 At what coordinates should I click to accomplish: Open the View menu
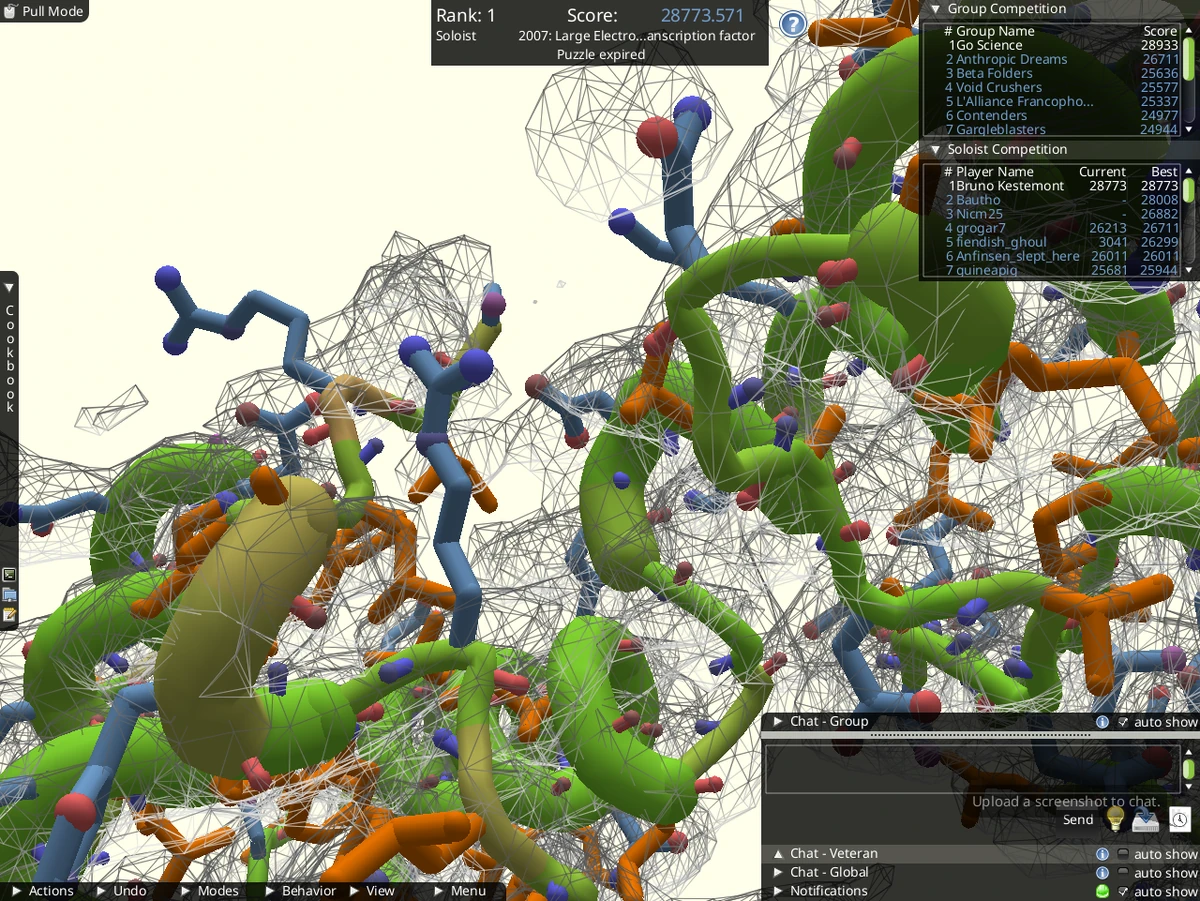tap(371, 891)
